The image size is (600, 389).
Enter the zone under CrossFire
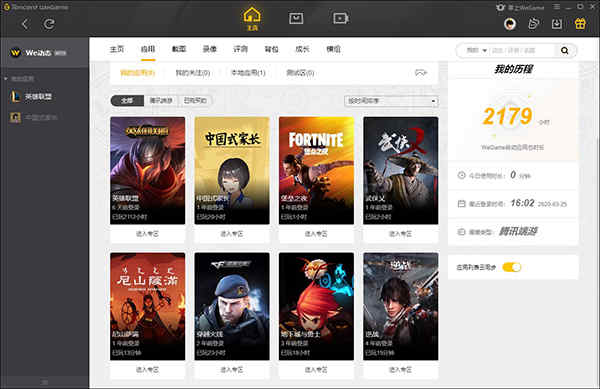(232, 369)
